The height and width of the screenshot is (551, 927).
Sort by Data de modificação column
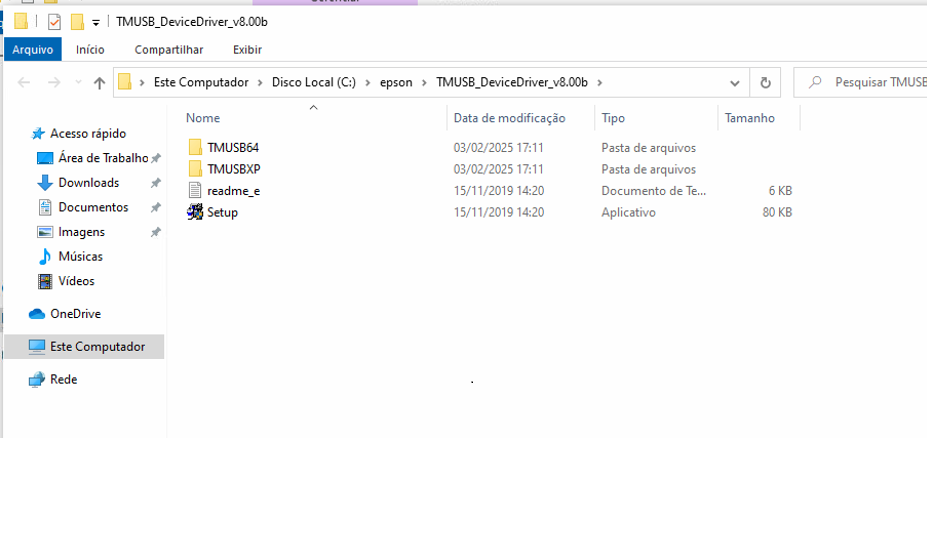pos(510,118)
